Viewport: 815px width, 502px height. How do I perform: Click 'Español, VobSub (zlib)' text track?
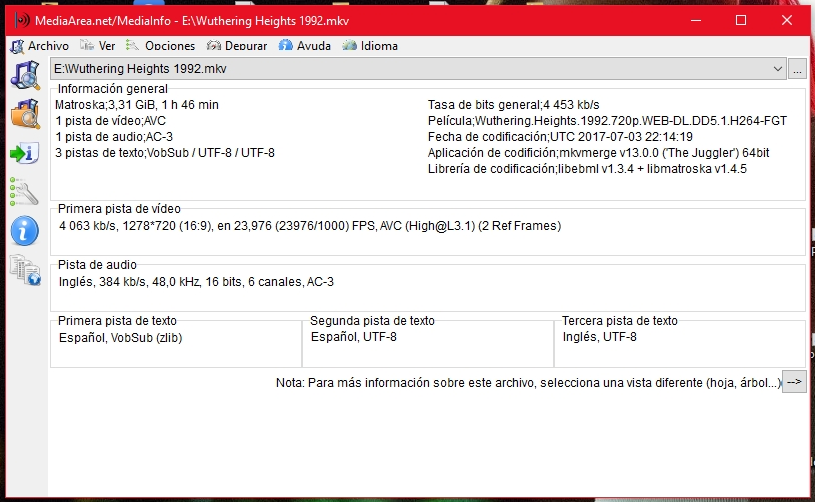click(x=121, y=338)
